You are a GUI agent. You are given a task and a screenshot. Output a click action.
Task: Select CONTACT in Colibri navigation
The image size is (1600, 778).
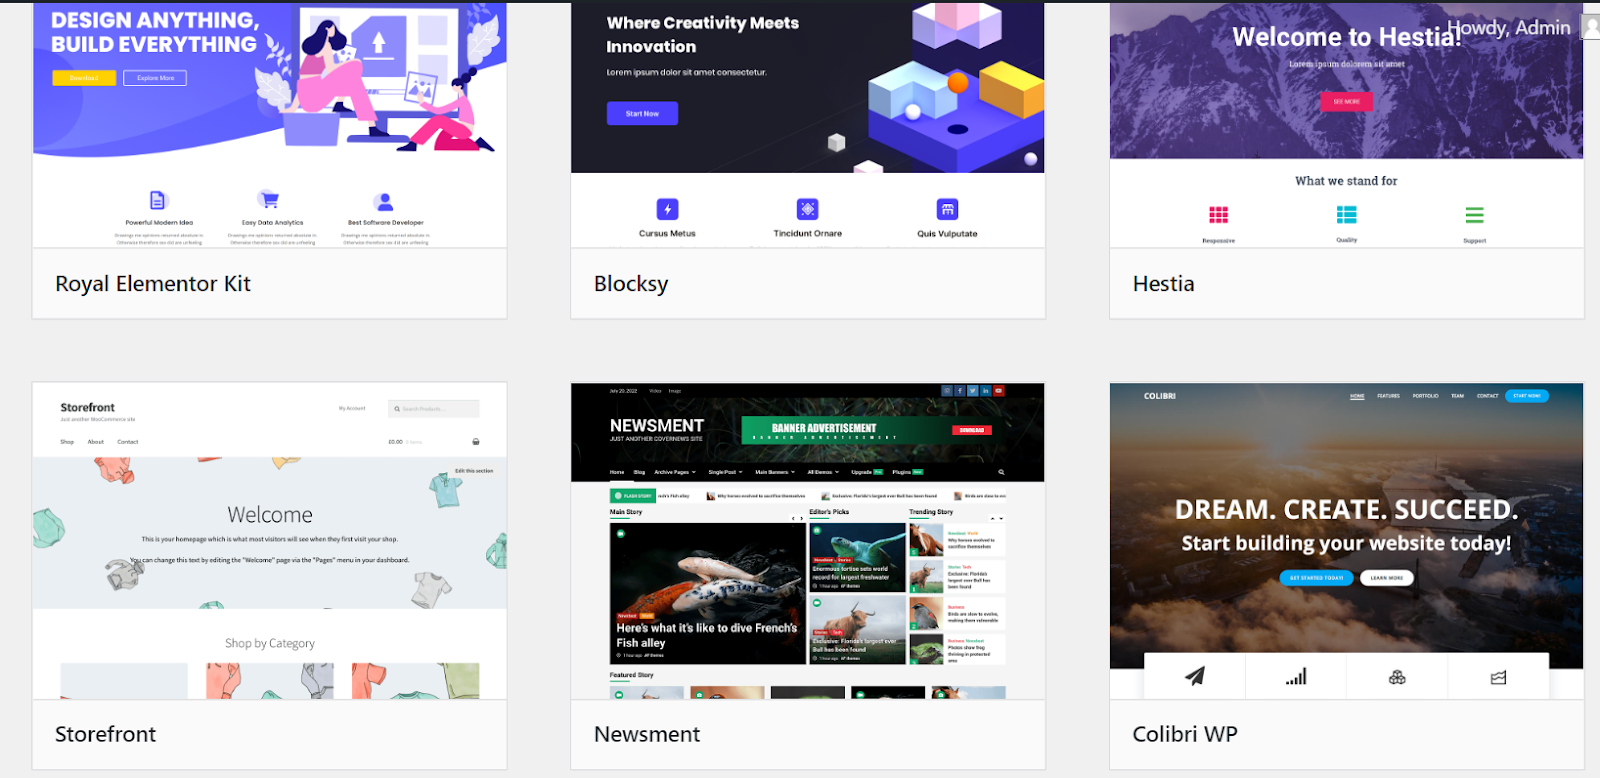click(1488, 396)
